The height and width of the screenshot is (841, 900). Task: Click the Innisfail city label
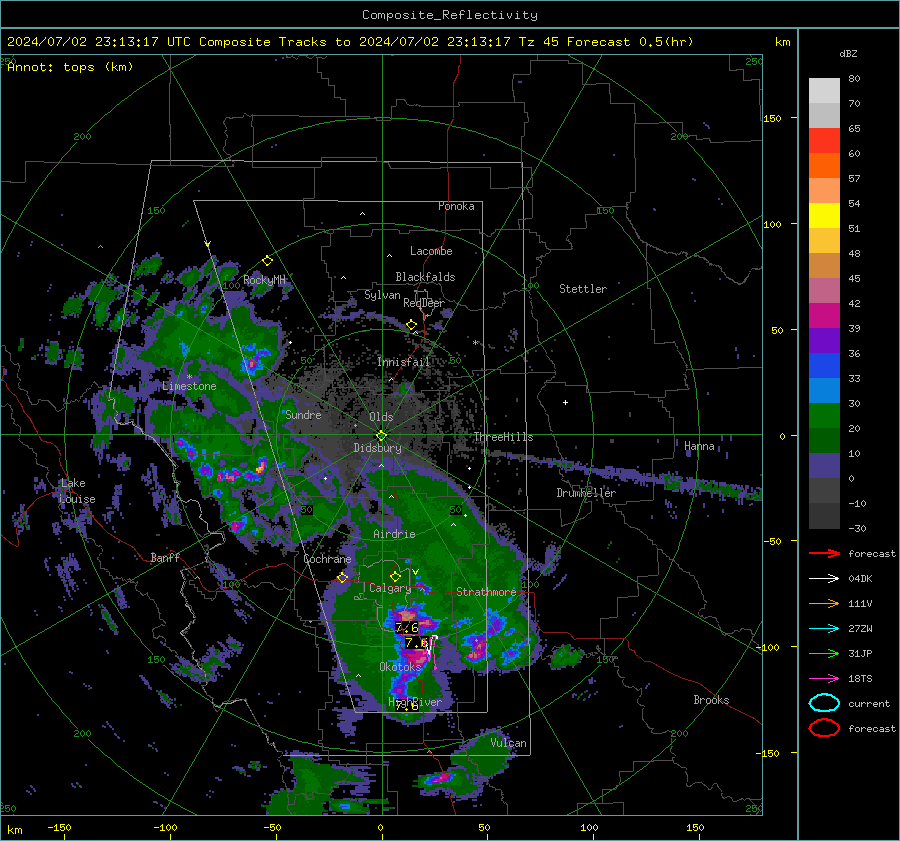point(404,362)
